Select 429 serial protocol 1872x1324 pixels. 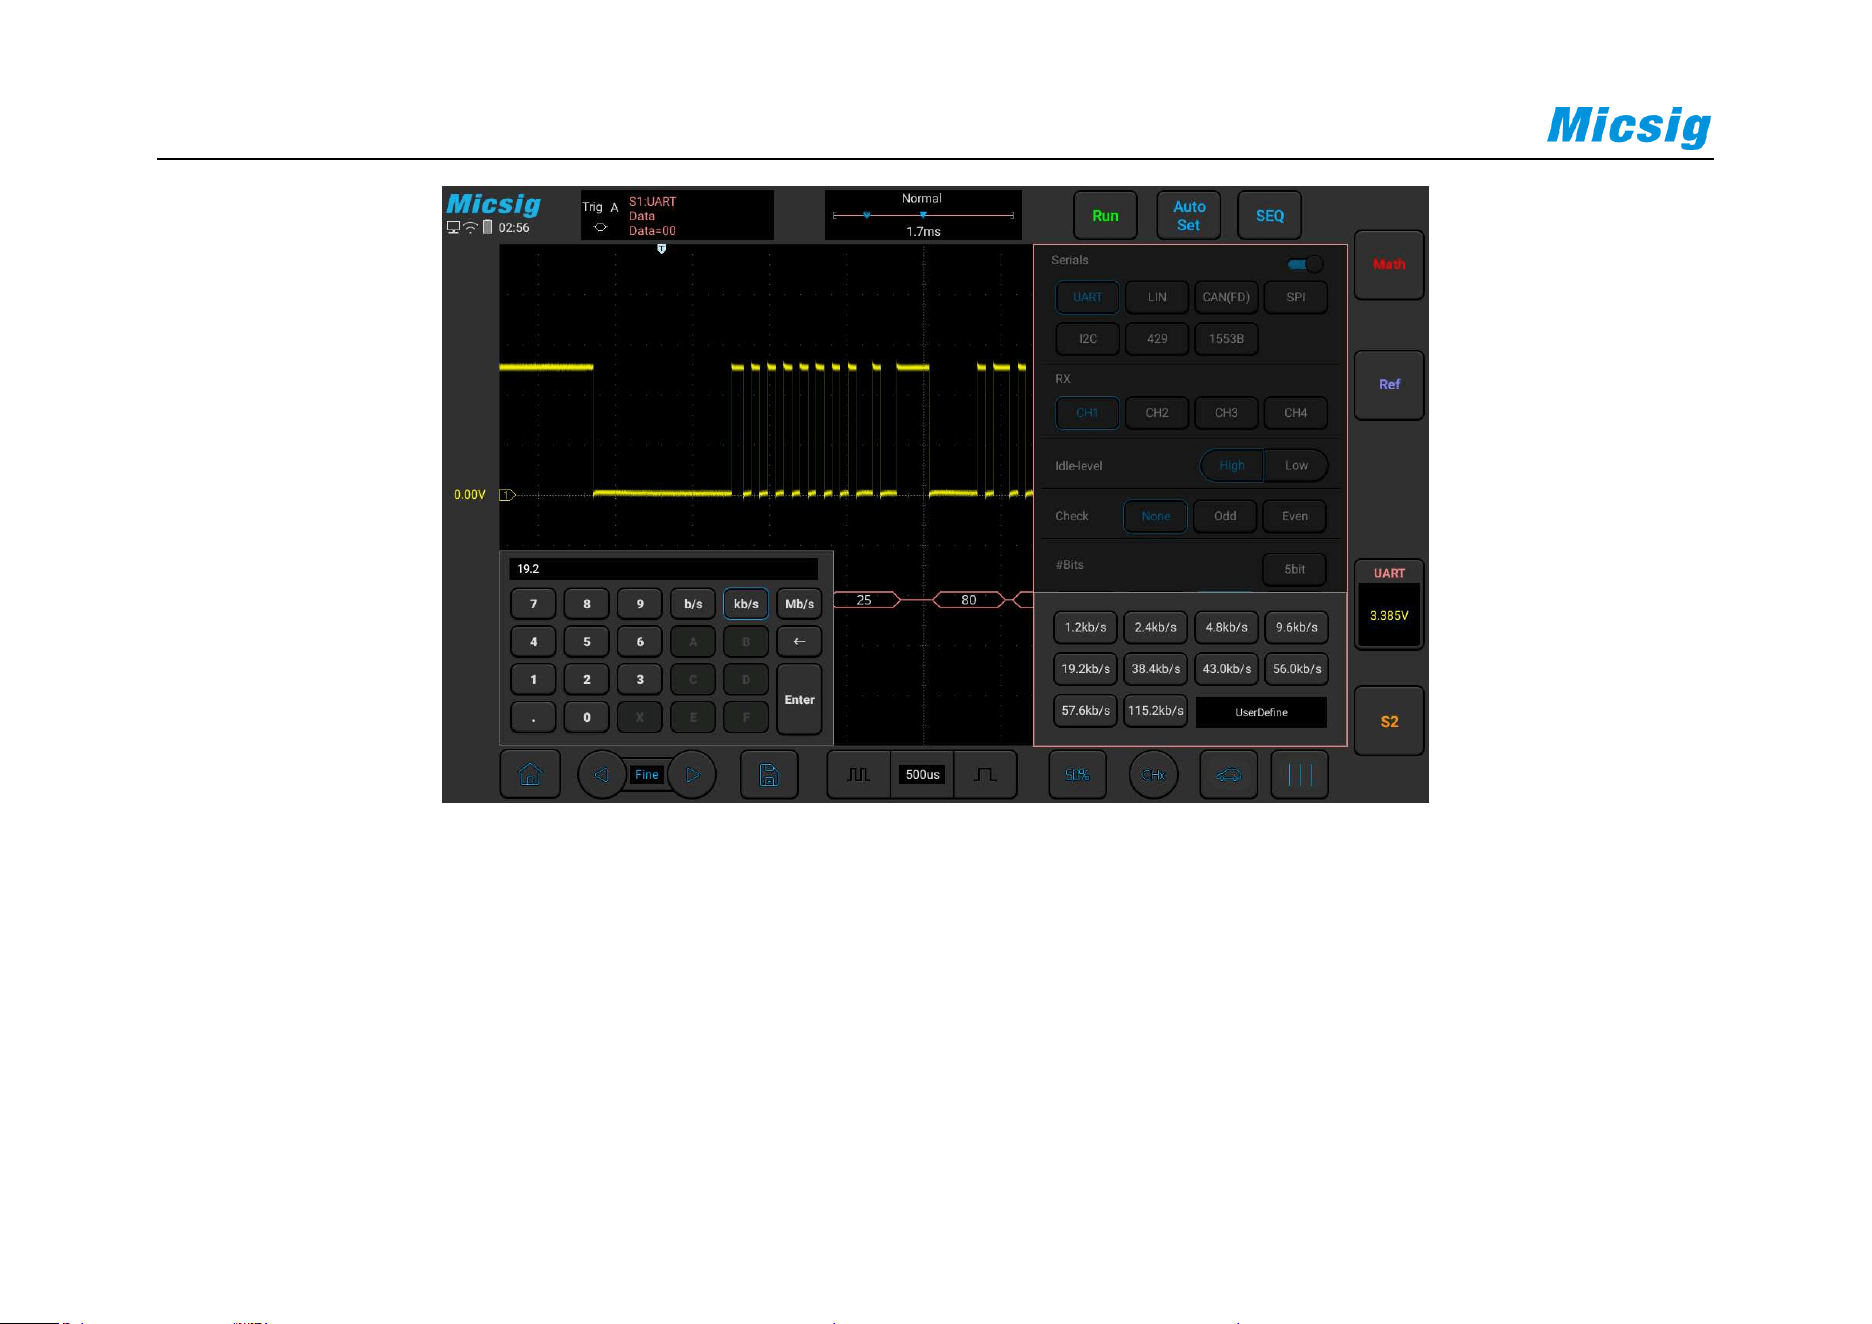click(x=1157, y=339)
